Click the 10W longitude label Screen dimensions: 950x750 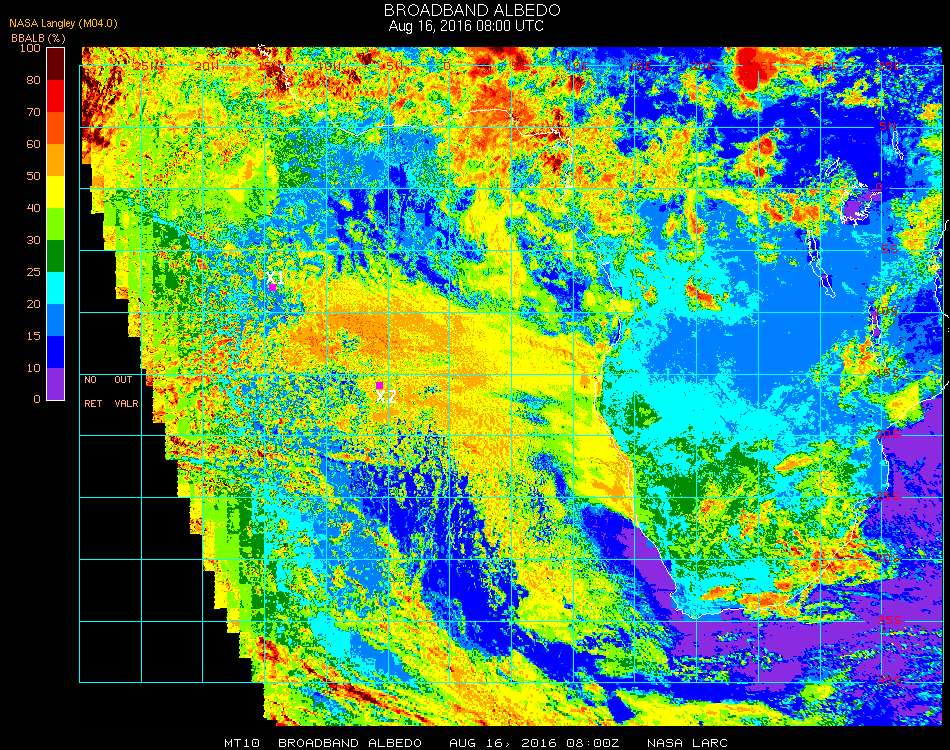pyautogui.click(x=331, y=66)
